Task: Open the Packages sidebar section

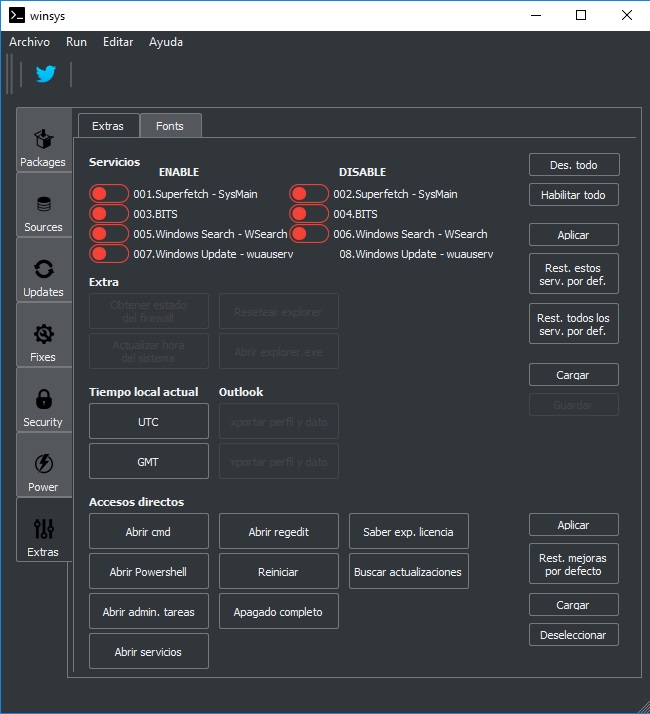Action: 43,146
